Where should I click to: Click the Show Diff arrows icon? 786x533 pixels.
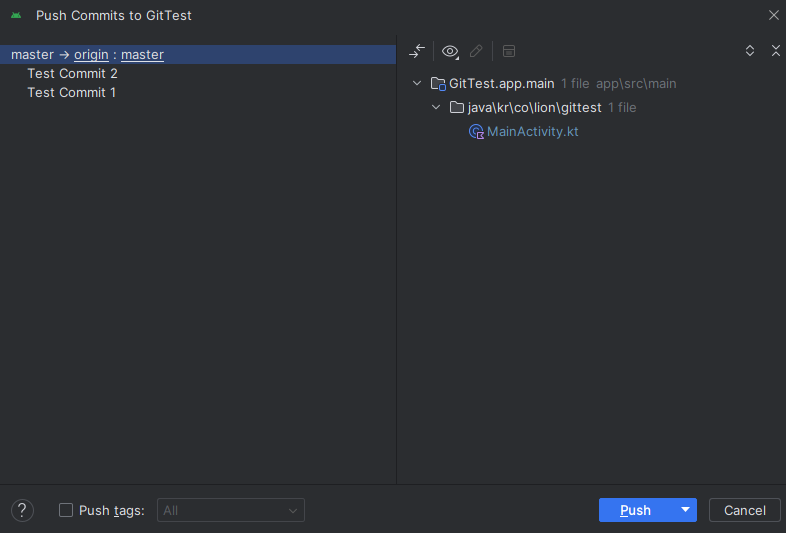[417, 51]
